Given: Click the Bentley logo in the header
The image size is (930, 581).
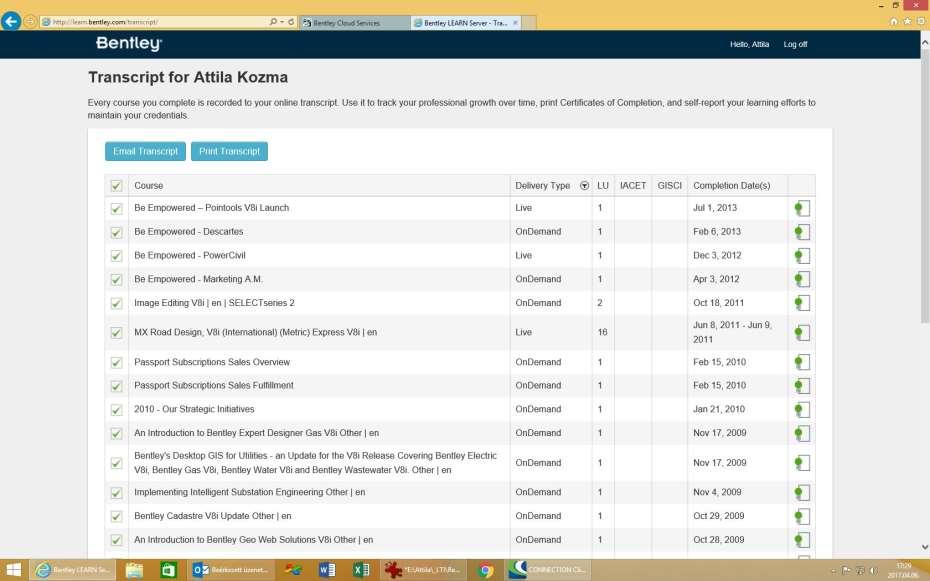Looking at the screenshot, I should (x=129, y=44).
